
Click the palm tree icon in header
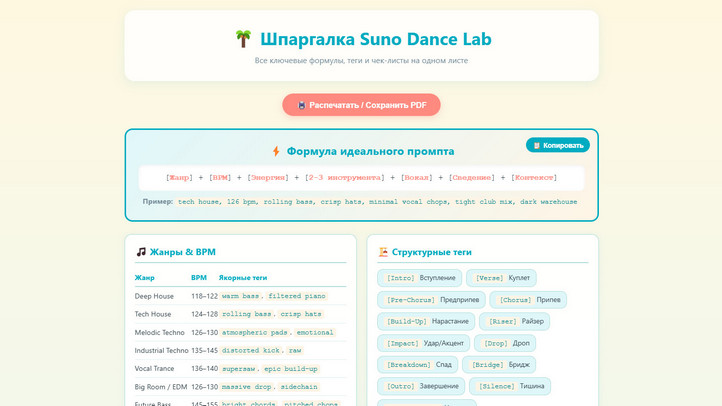[x=243, y=39]
